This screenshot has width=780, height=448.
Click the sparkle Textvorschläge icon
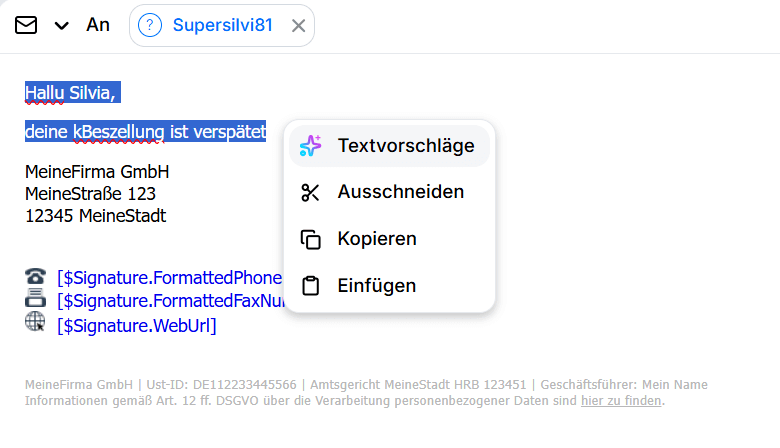[x=311, y=146]
